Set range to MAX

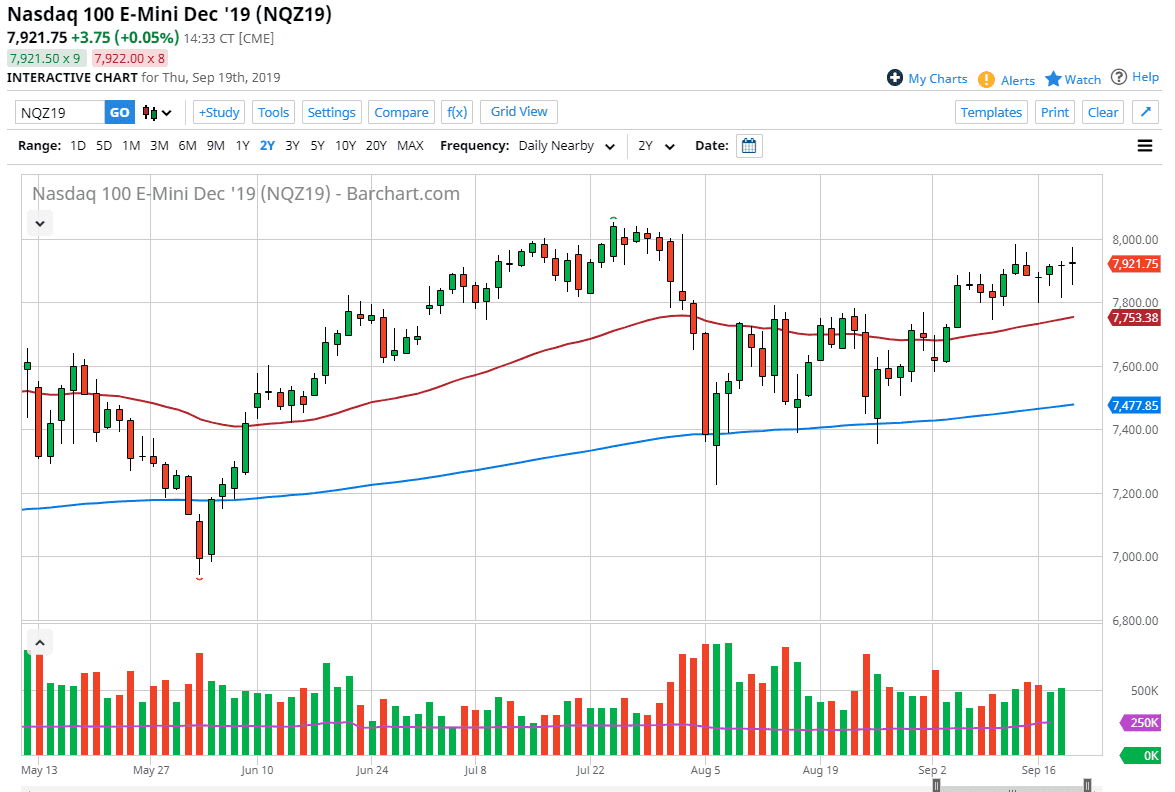[x=410, y=146]
